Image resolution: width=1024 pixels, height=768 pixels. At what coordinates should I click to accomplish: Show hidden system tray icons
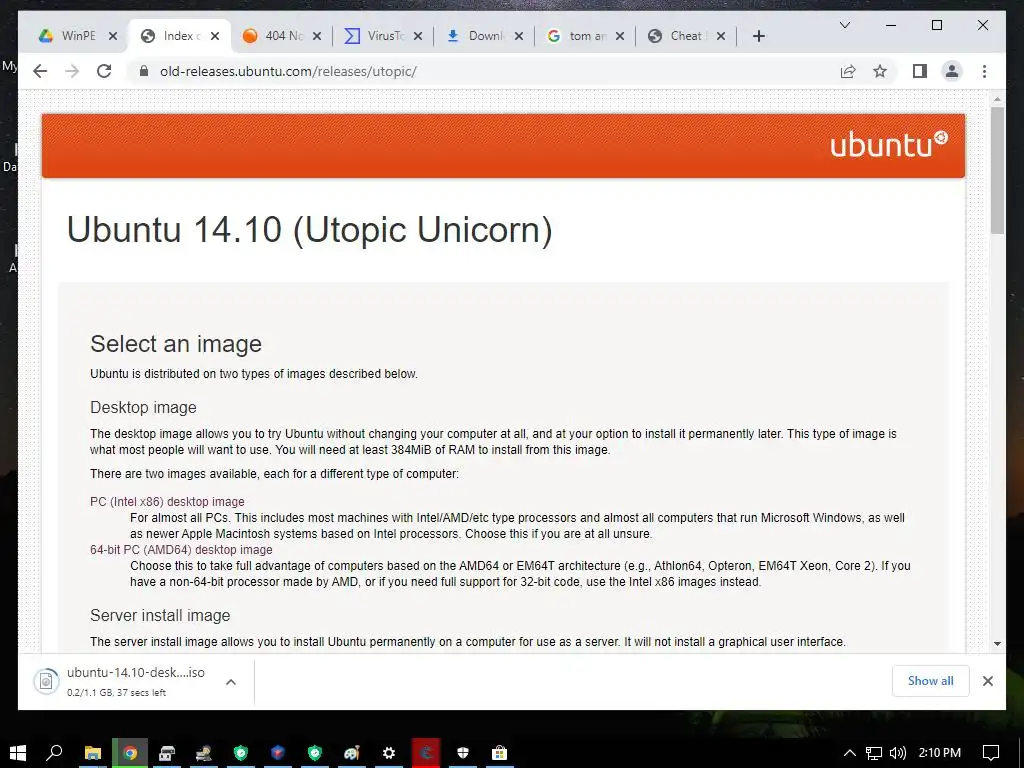[x=850, y=753]
